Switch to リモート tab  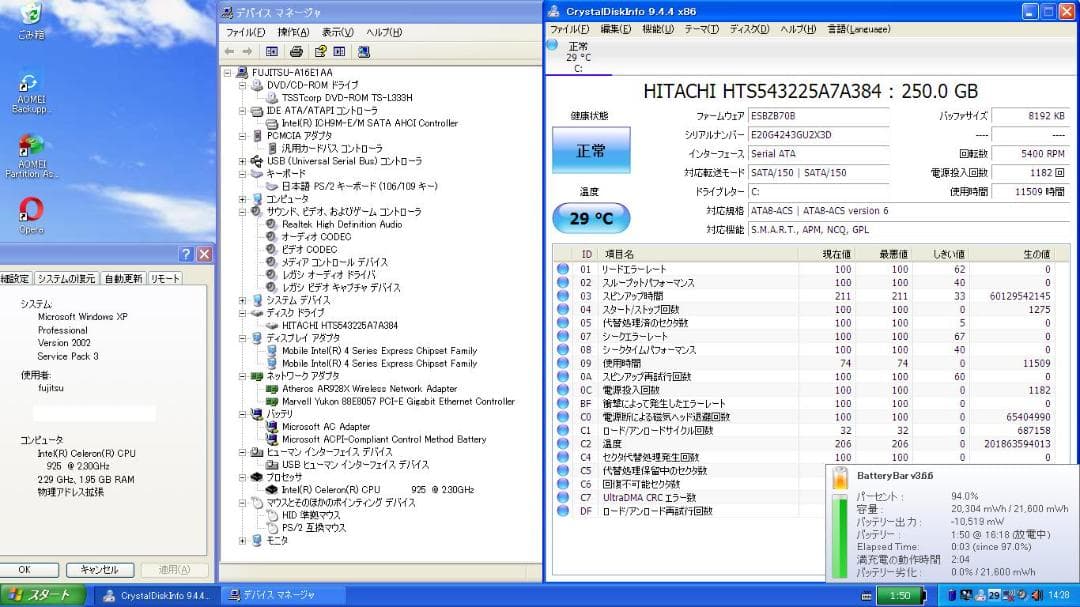click(165, 278)
